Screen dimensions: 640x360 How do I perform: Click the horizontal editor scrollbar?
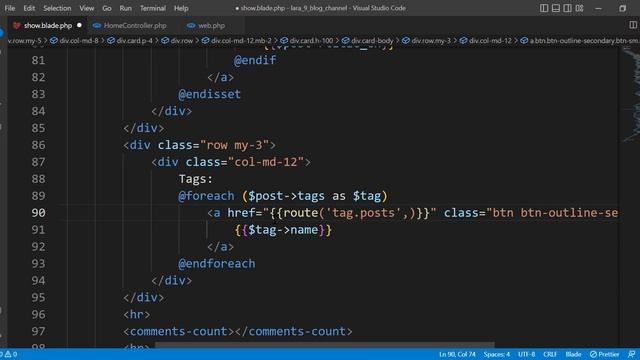[x=324, y=345]
